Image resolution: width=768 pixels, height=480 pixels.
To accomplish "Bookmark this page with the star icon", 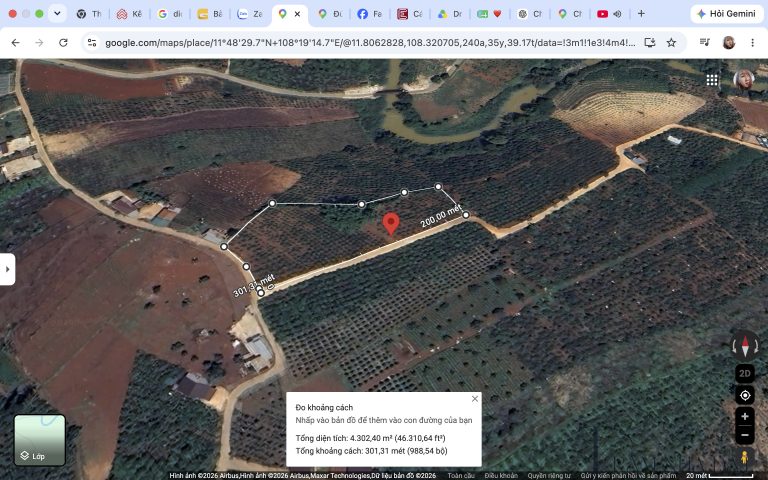I will pos(672,43).
